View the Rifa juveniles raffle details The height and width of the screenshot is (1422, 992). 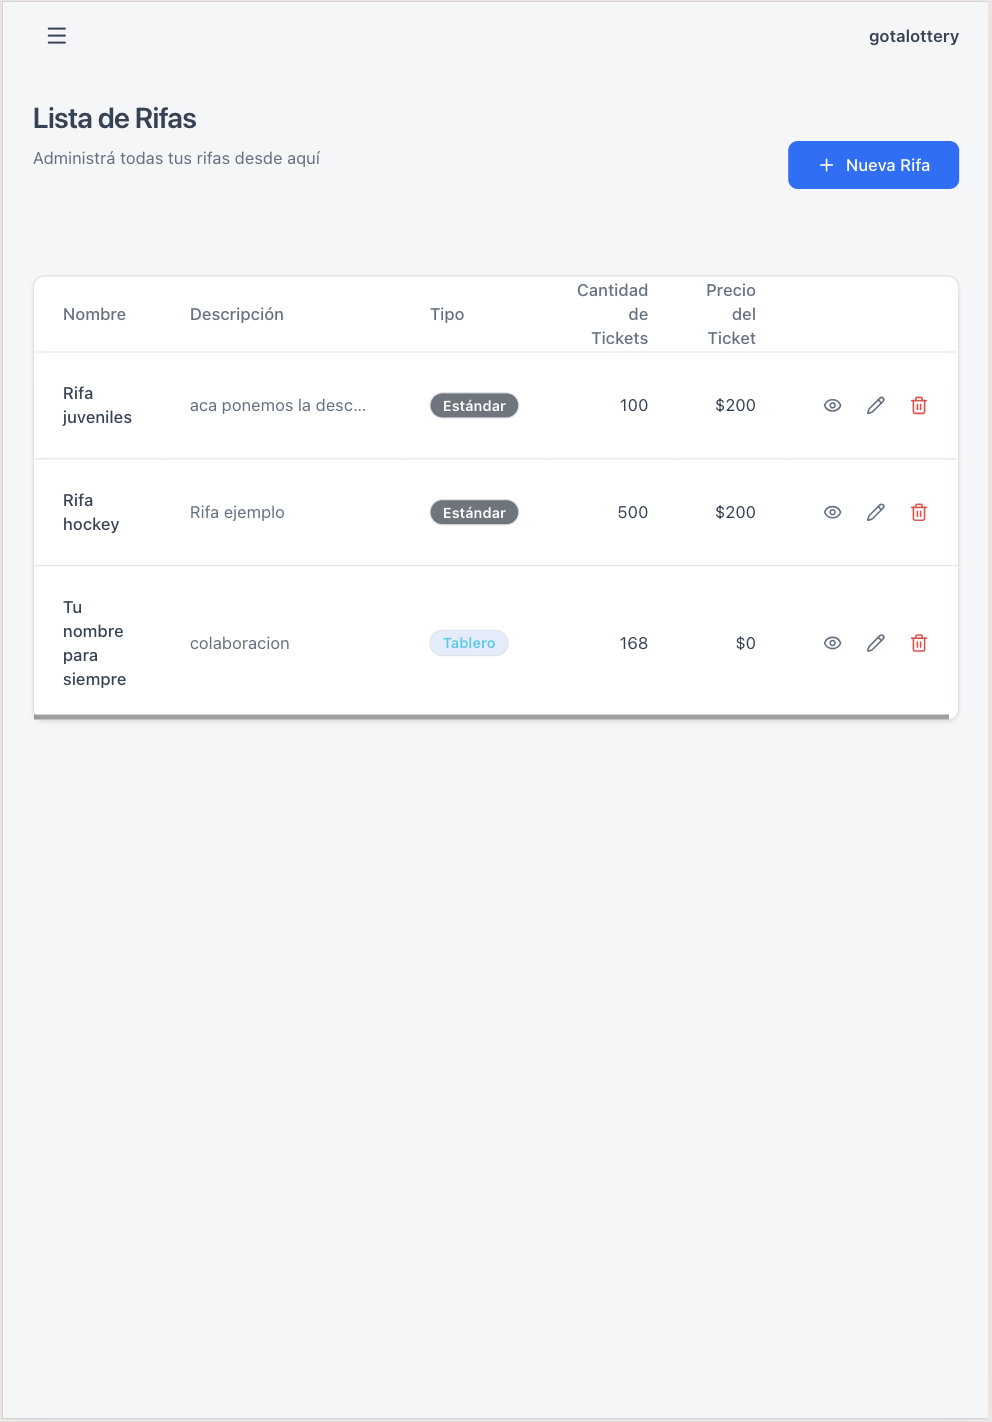[x=832, y=405]
